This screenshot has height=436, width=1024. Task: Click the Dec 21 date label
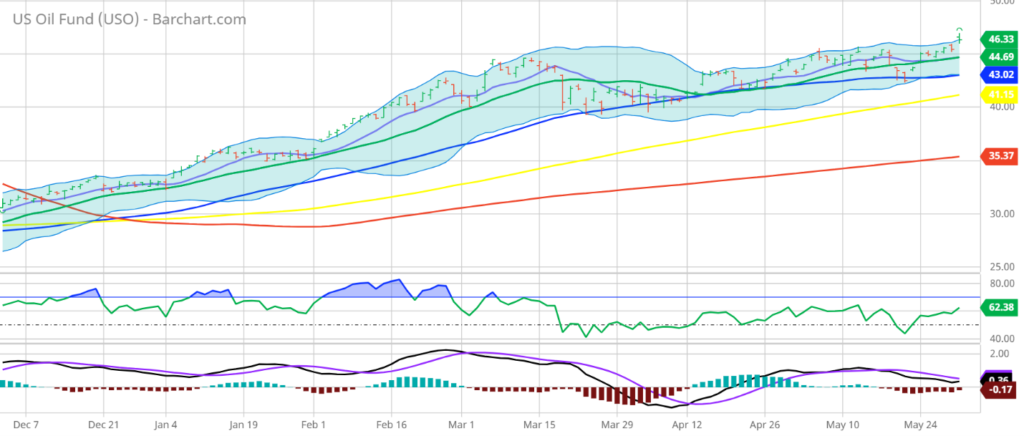[x=104, y=424]
